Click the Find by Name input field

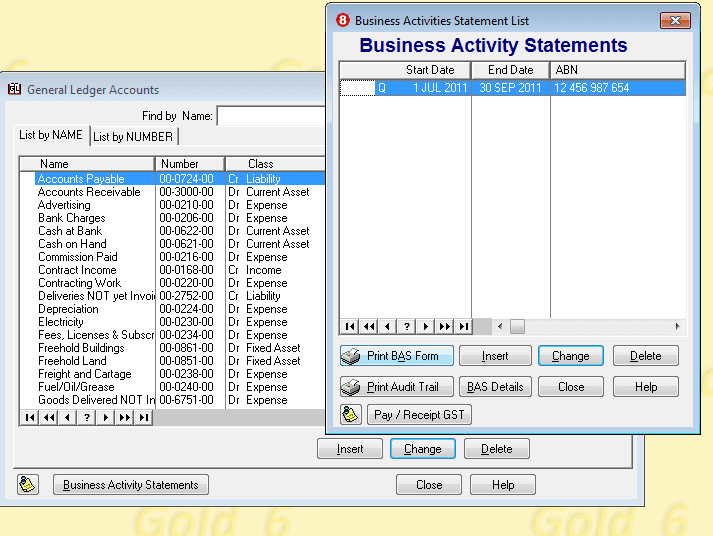click(x=271, y=116)
